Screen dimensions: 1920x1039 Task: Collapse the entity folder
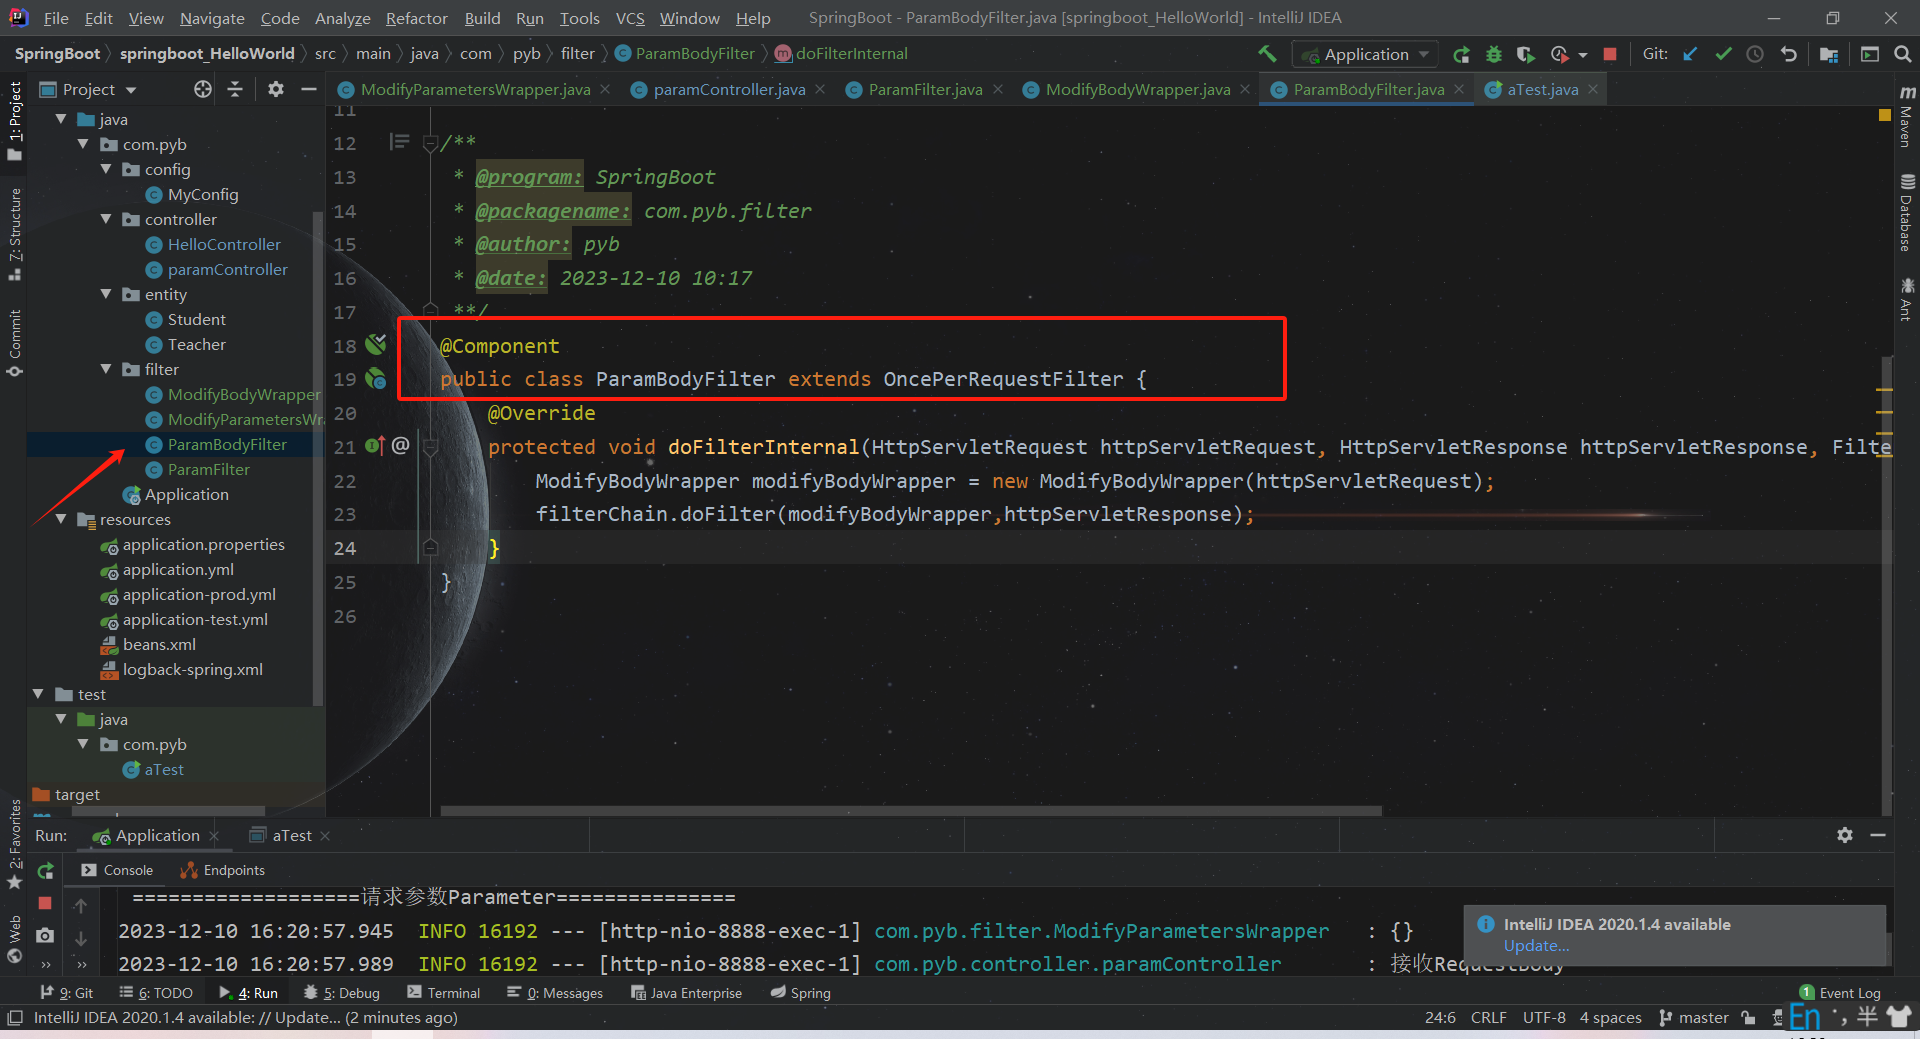(106, 294)
